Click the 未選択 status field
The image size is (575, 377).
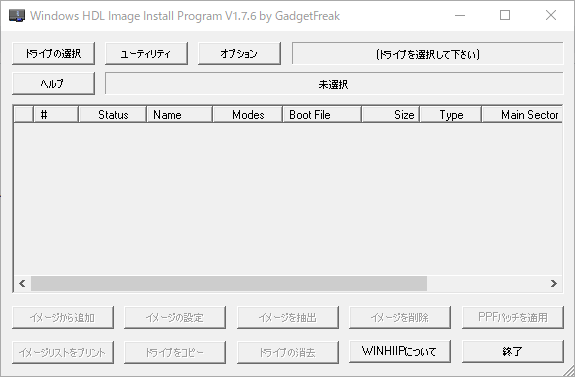pyautogui.click(x=334, y=84)
